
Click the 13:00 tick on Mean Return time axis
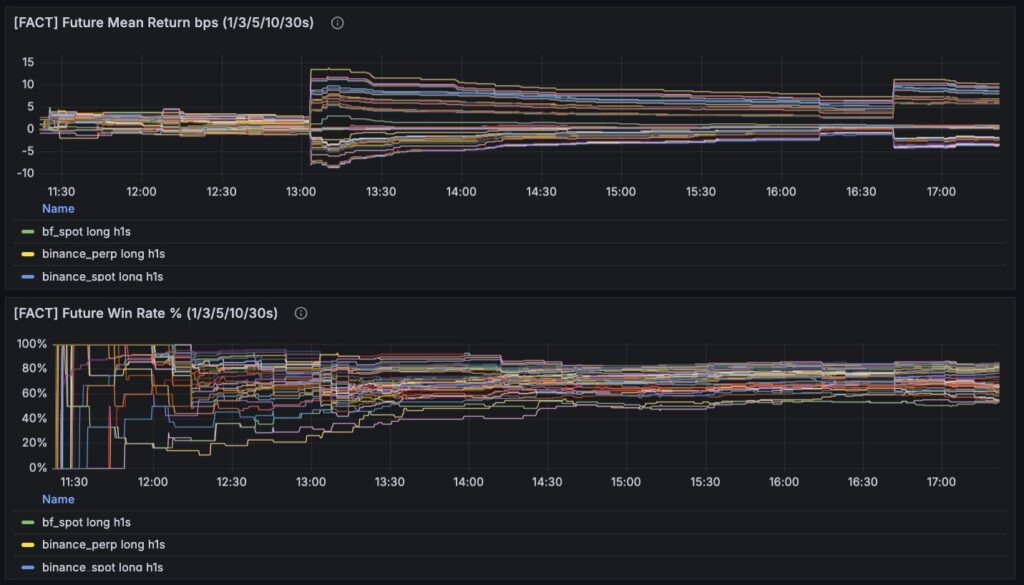click(301, 191)
